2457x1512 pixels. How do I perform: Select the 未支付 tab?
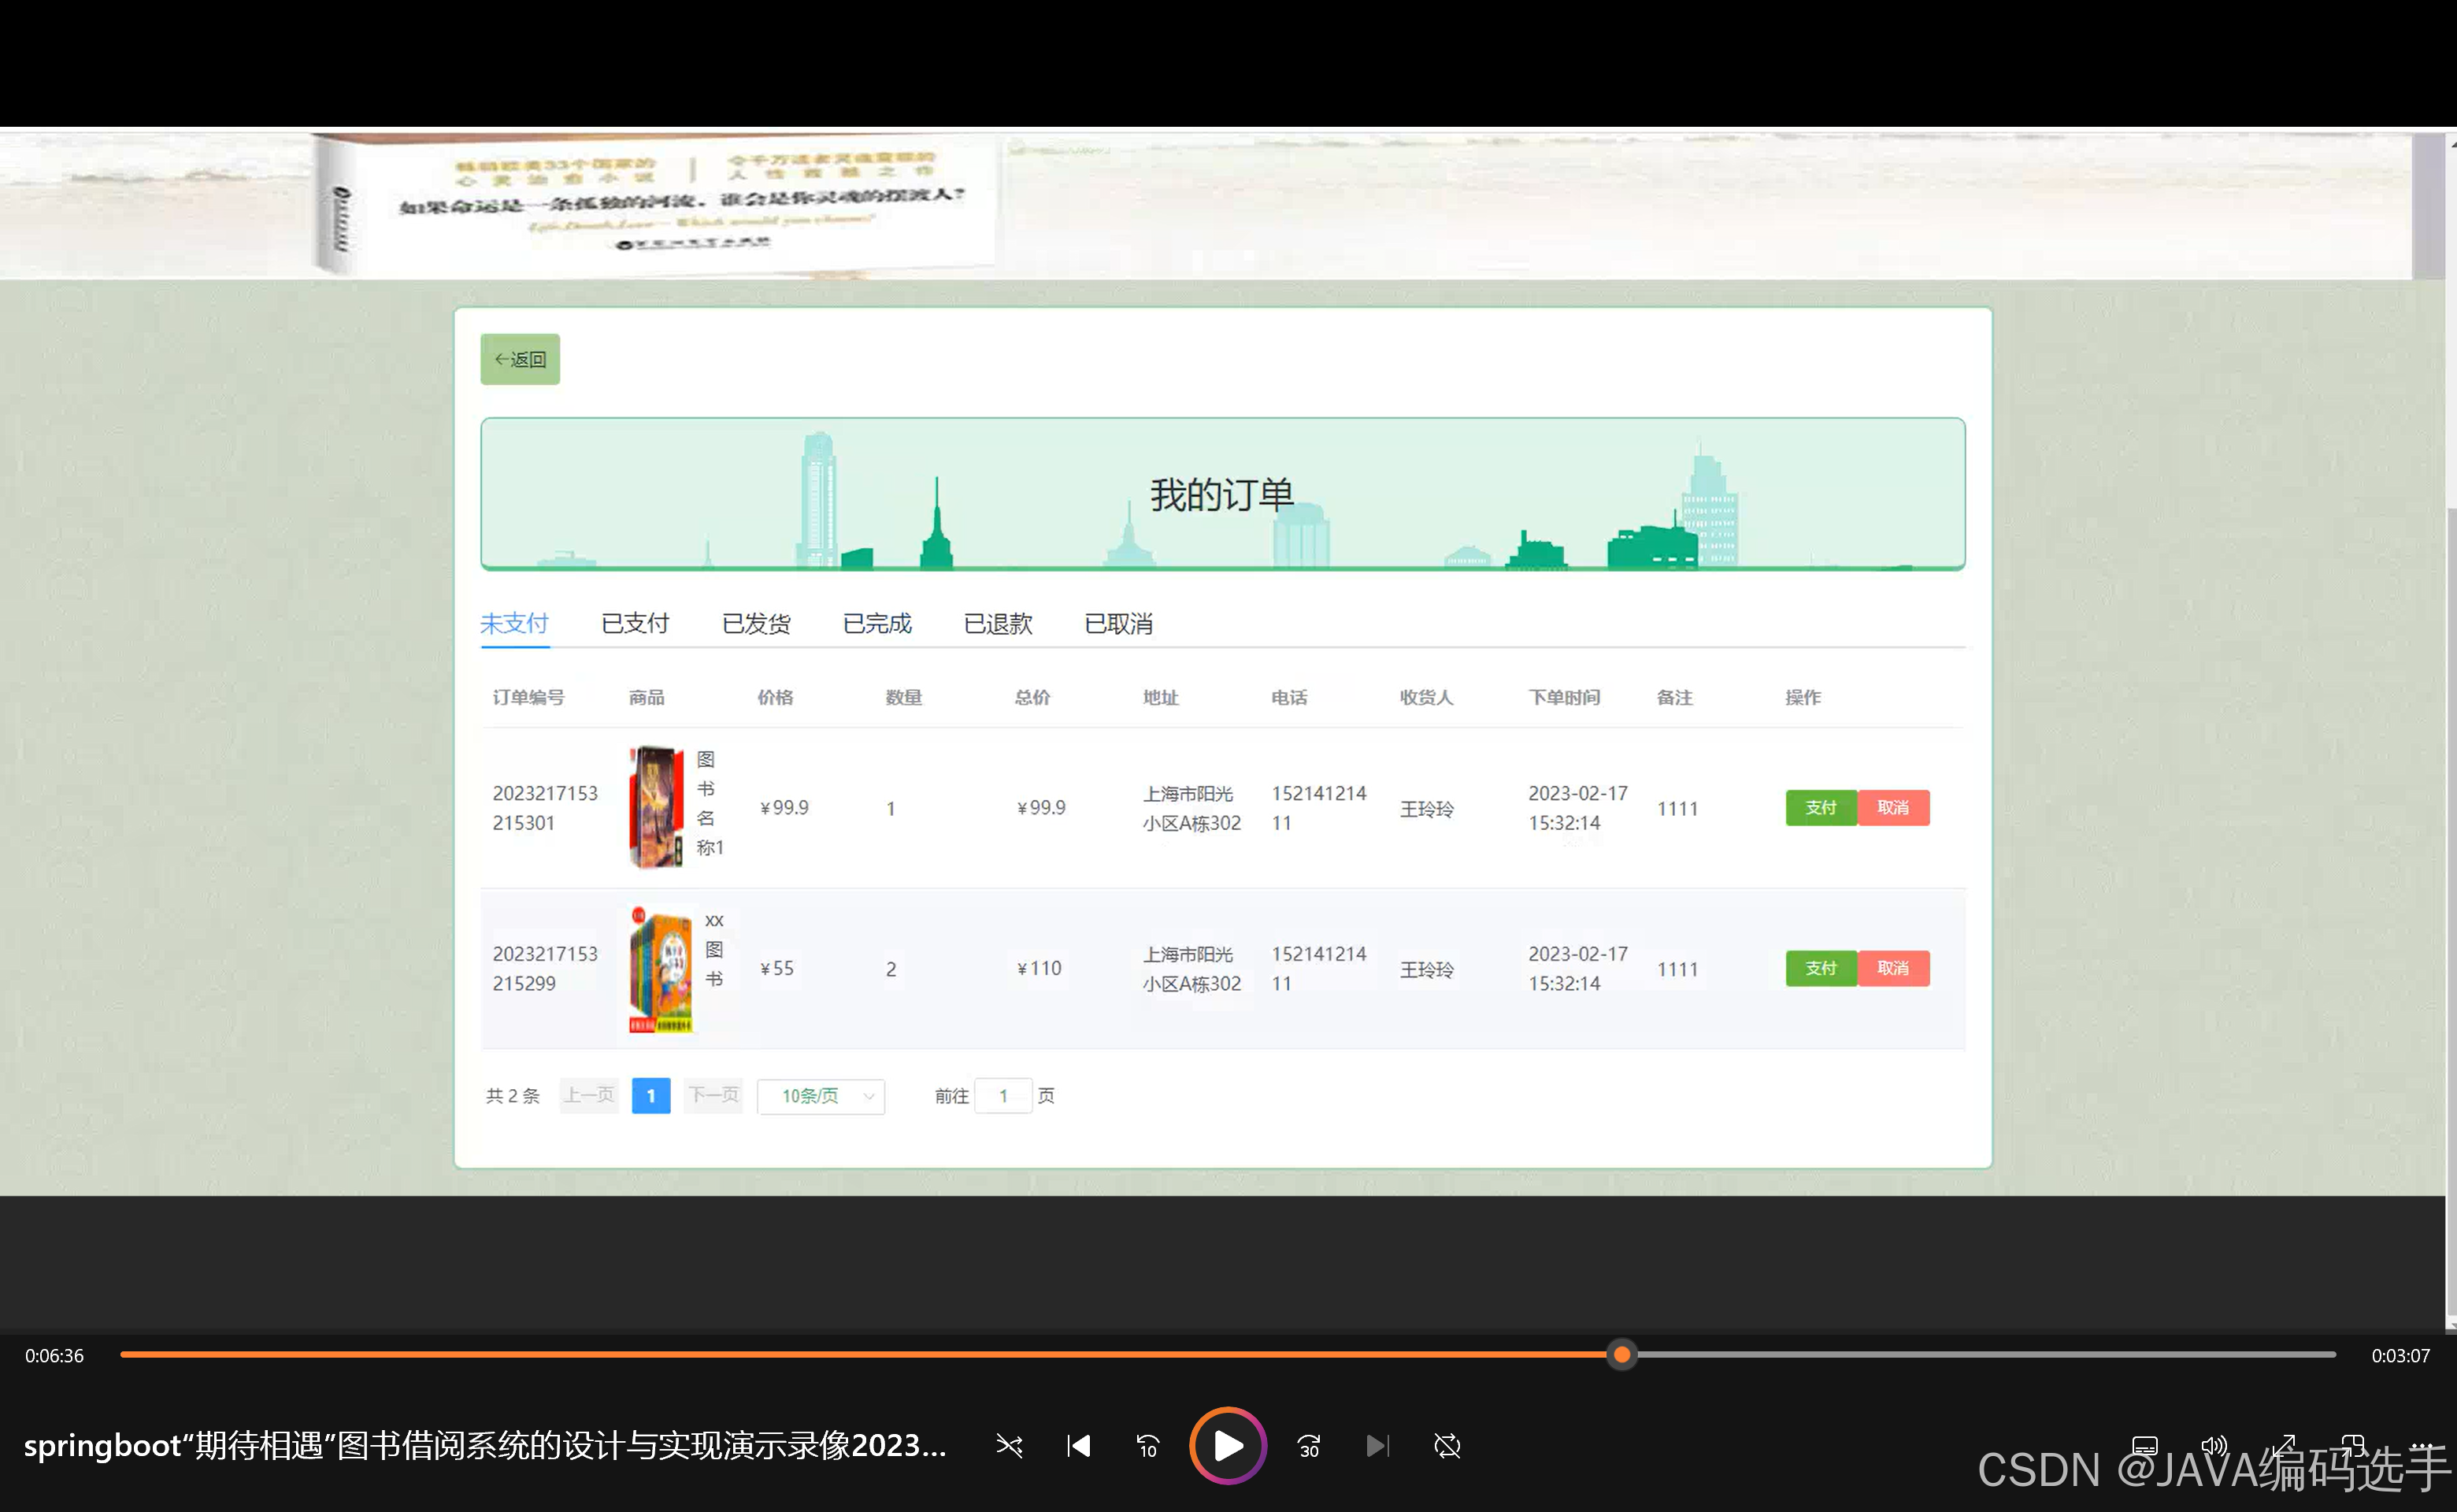514,624
